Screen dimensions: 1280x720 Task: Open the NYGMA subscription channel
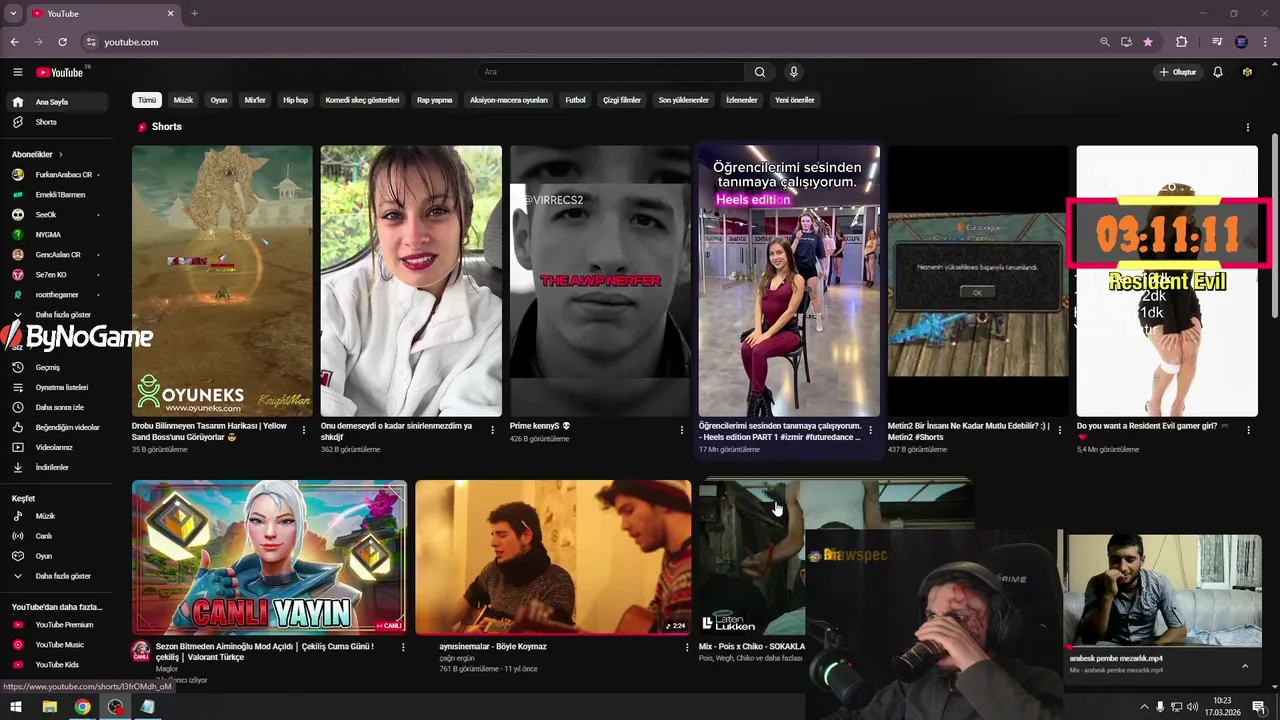click(60, 235)
